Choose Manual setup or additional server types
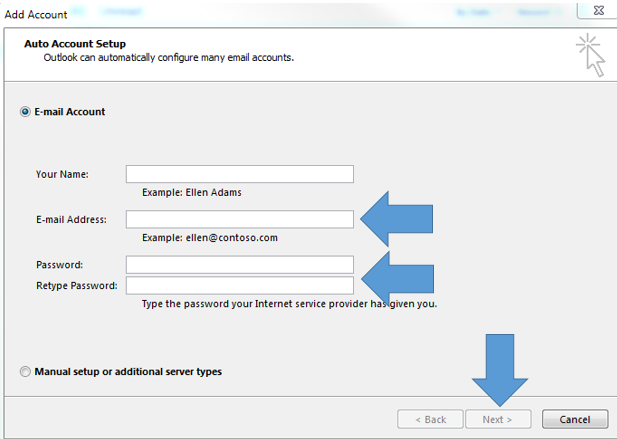617x439 pixels. [25, 371]
